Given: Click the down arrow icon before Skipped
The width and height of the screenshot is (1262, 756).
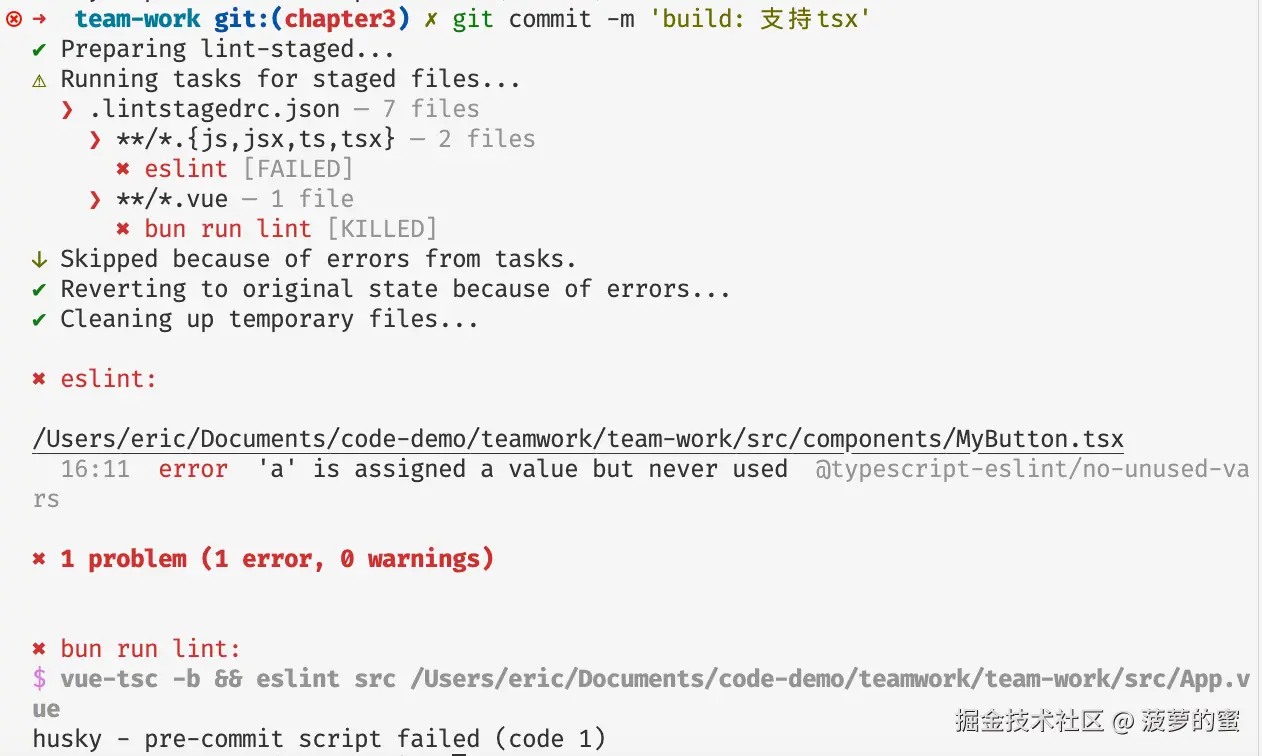Looking at the screenshot, I should [x=39, y=259].
